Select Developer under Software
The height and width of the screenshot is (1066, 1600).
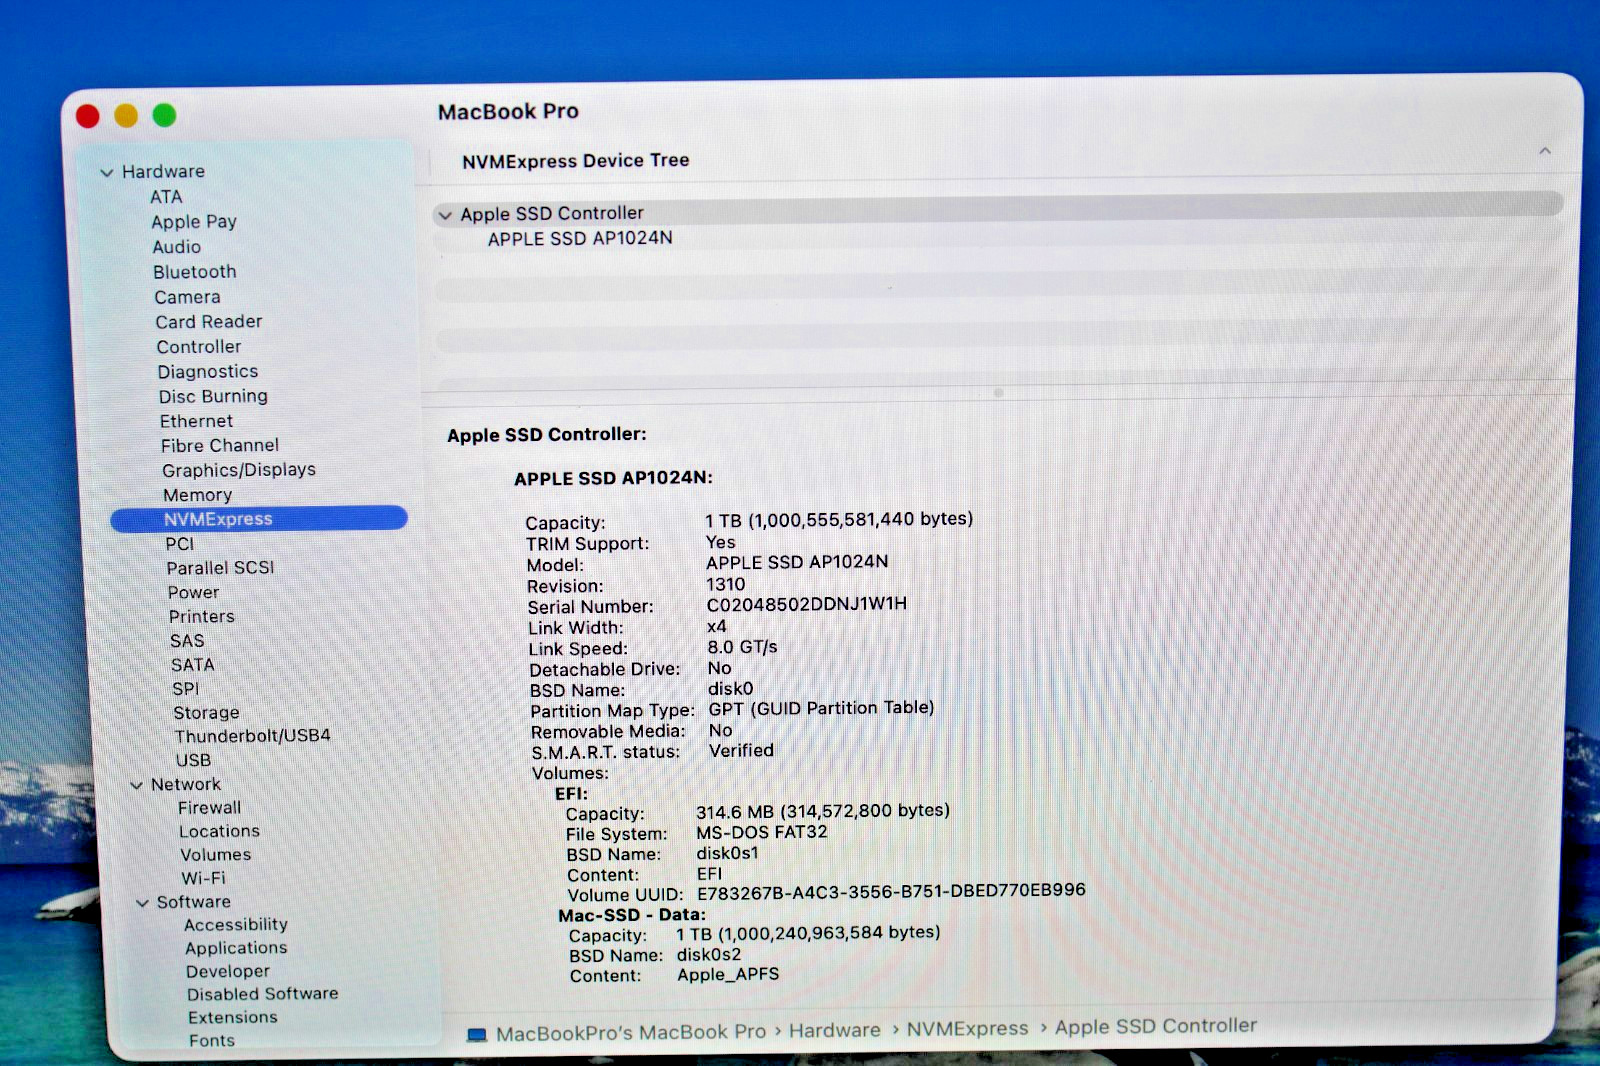pyautogui.click(x=228, y=971)
